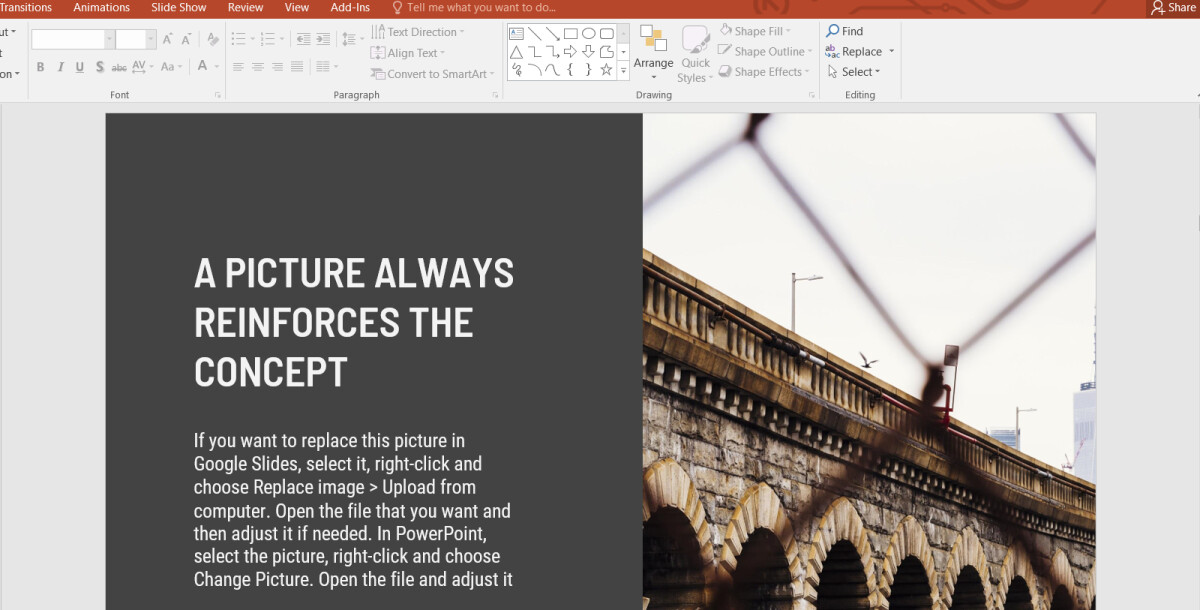This screenshot has width=1200, height=610.
Task: Click the Tell me what you want to do field
Action: [x=479, y=7]
